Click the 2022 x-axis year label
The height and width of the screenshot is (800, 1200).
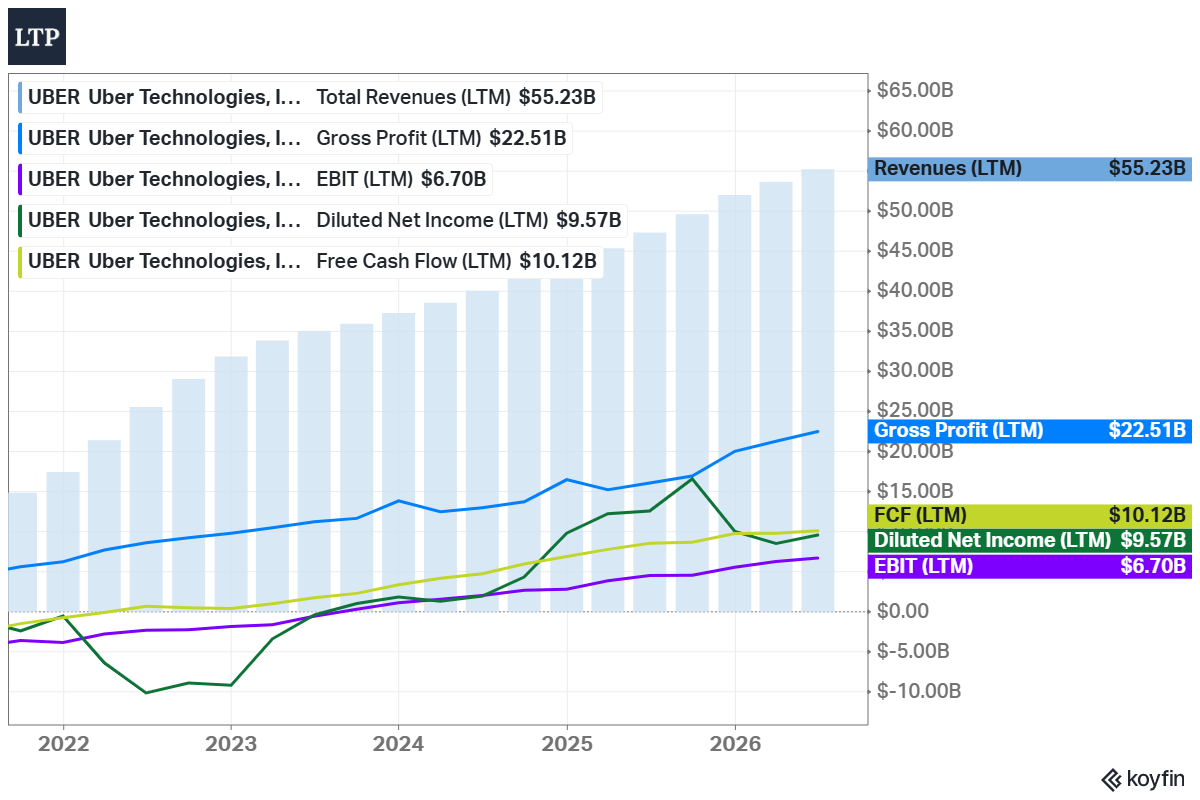63,745
